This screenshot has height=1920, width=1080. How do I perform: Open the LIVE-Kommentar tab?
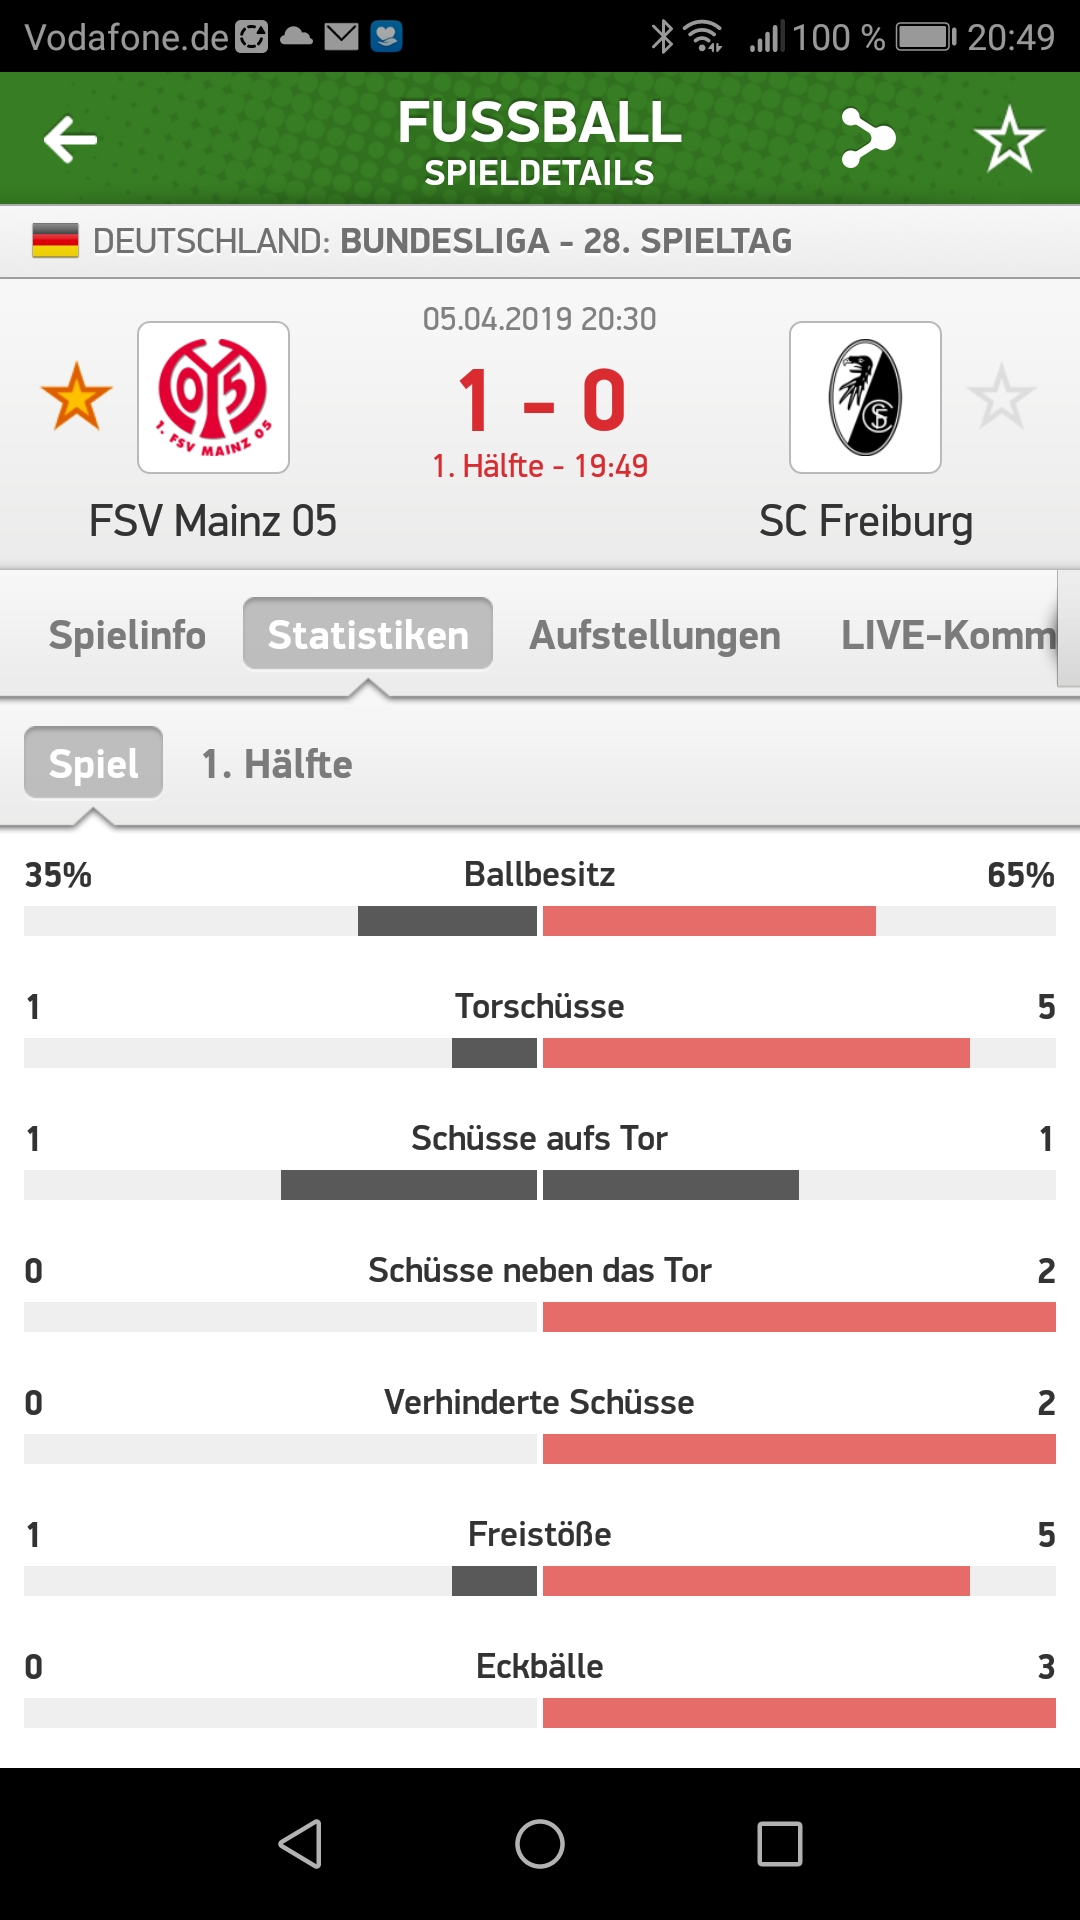pyautogui.click(x=947, y=635)
